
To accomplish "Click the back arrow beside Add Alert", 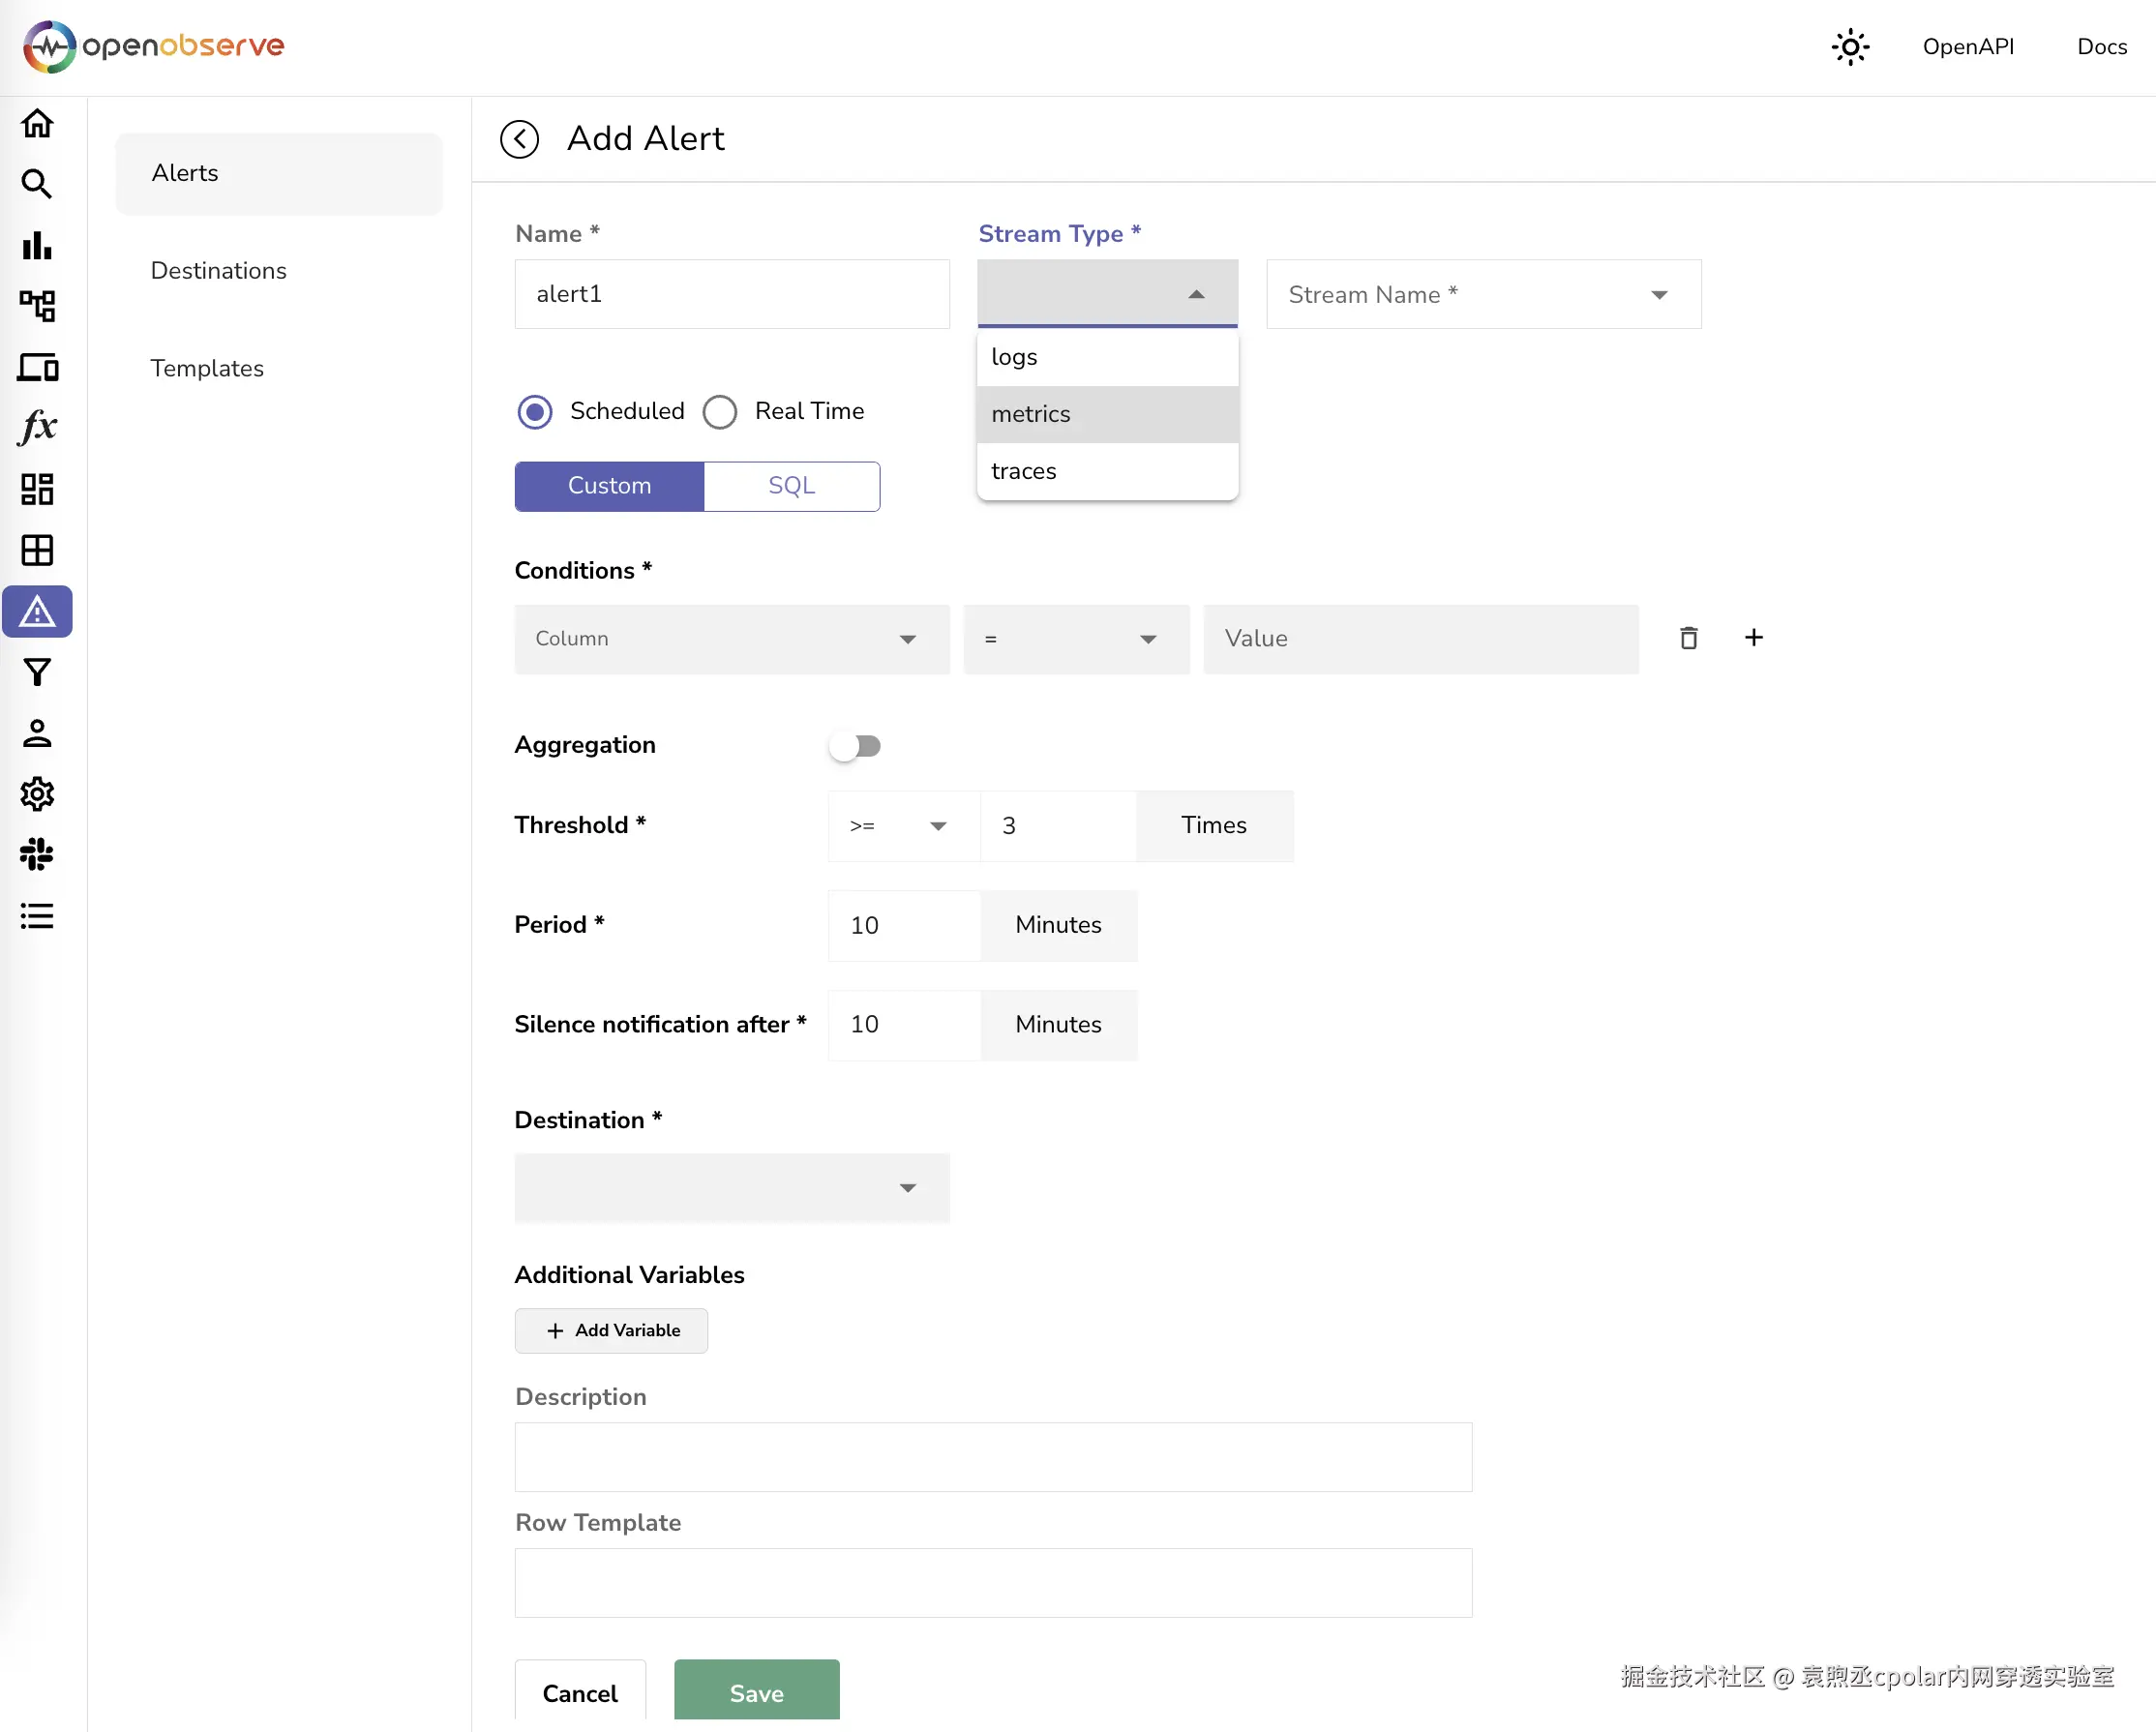I will tap(519, 139).
